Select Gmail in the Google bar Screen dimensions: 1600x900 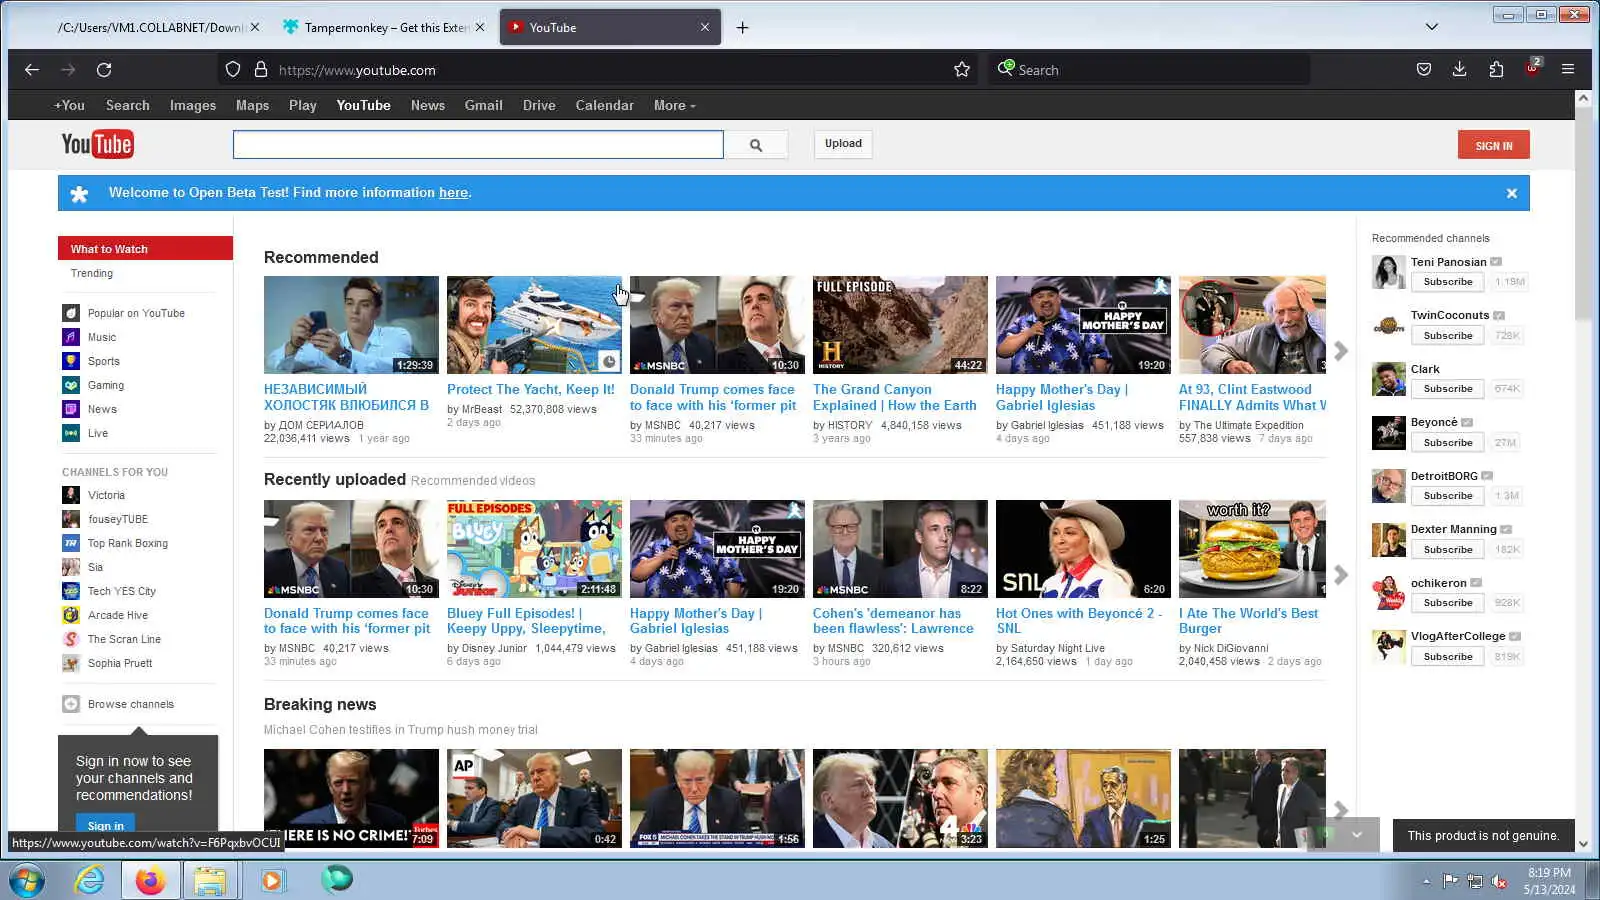pyautogui.click(x=483, y=105)
